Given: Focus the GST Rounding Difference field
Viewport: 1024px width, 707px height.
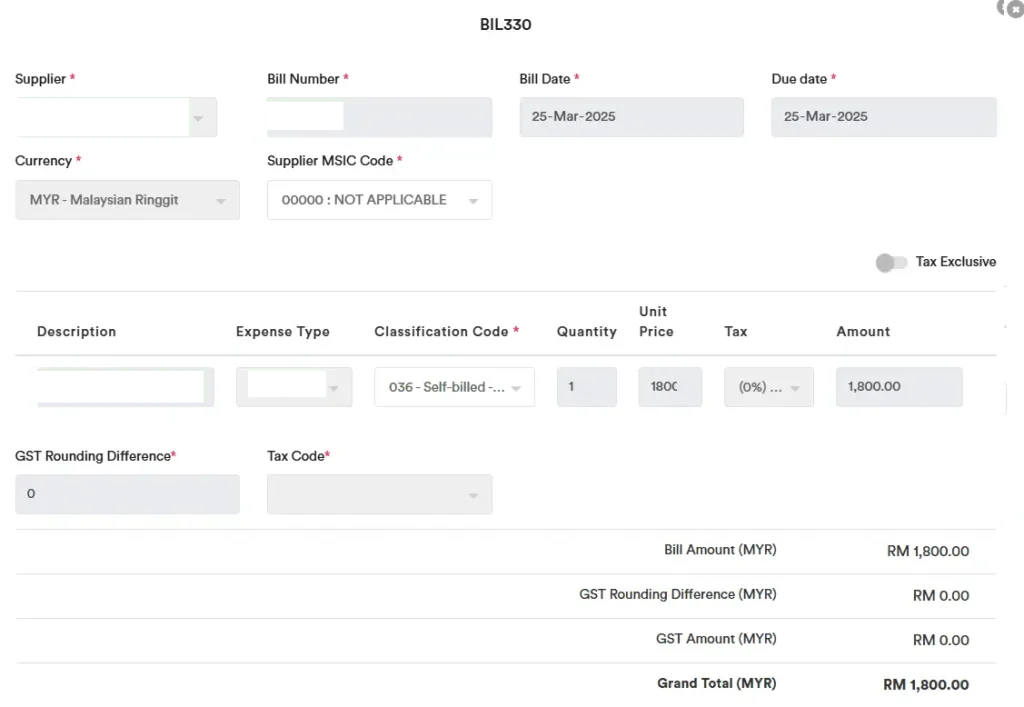Looking at the screenshot, I should pyautogui.click(x=127, y=494).
